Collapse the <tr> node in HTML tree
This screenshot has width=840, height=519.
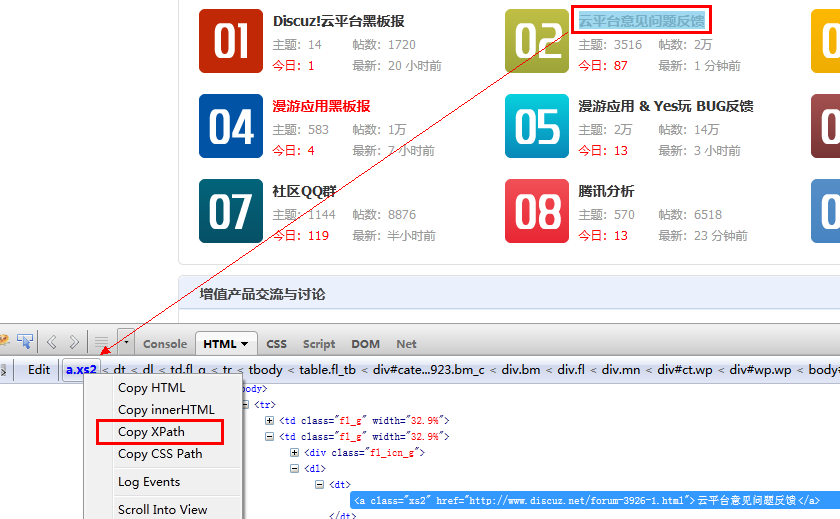point(245,404)
